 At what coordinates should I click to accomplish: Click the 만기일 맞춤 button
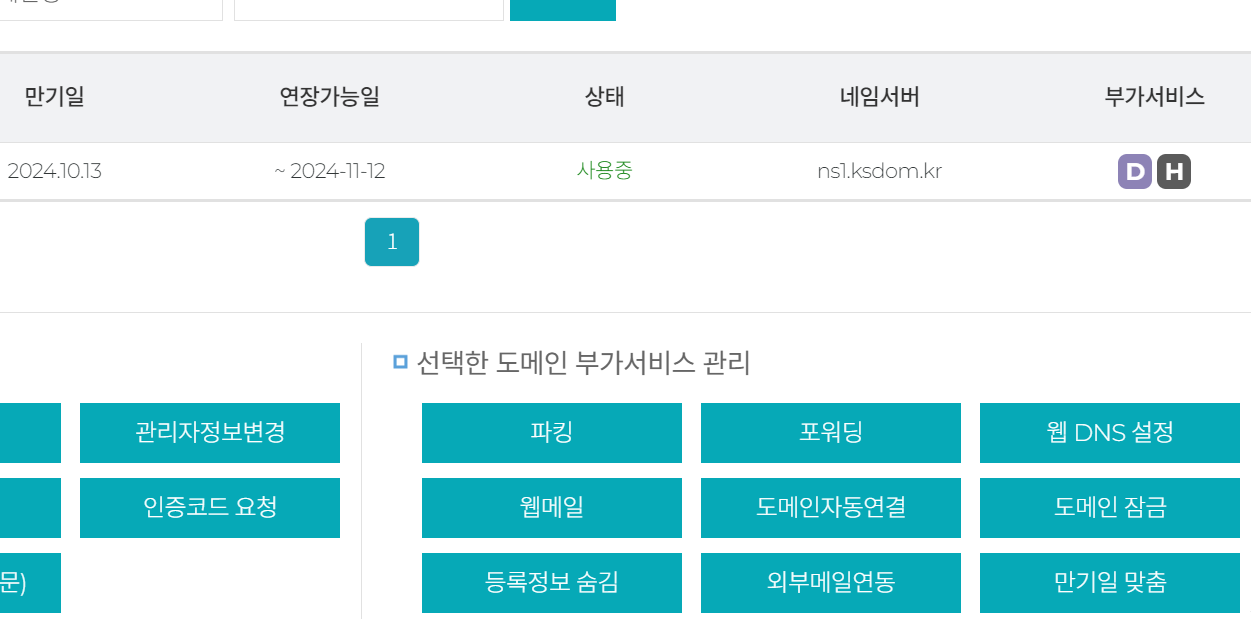(x=1110, y=583)
